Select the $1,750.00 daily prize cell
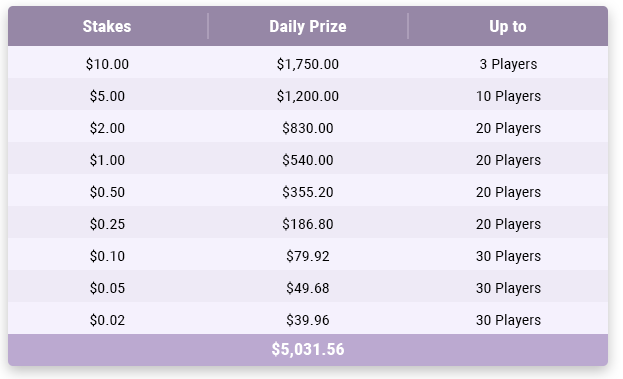 pos(308,64)
